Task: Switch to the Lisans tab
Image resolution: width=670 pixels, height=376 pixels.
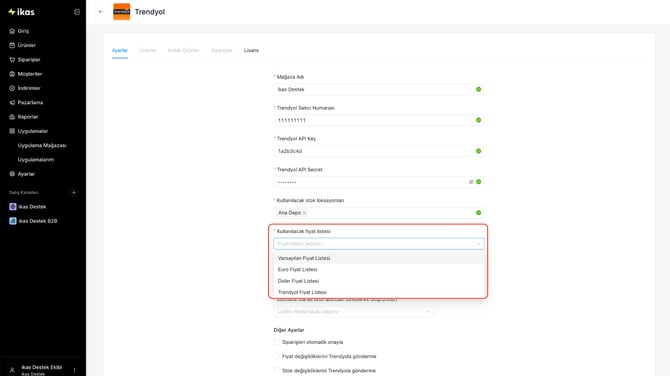Action: click(x=251, y=50)
